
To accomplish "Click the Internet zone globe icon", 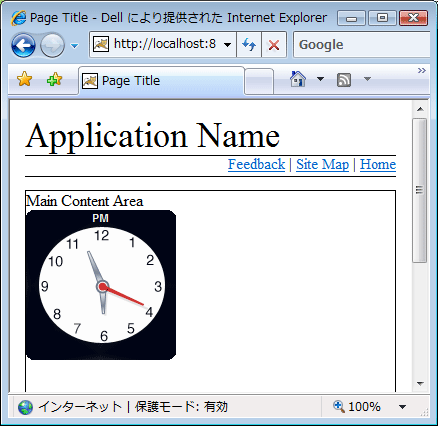I will click(x=25, y=407).
